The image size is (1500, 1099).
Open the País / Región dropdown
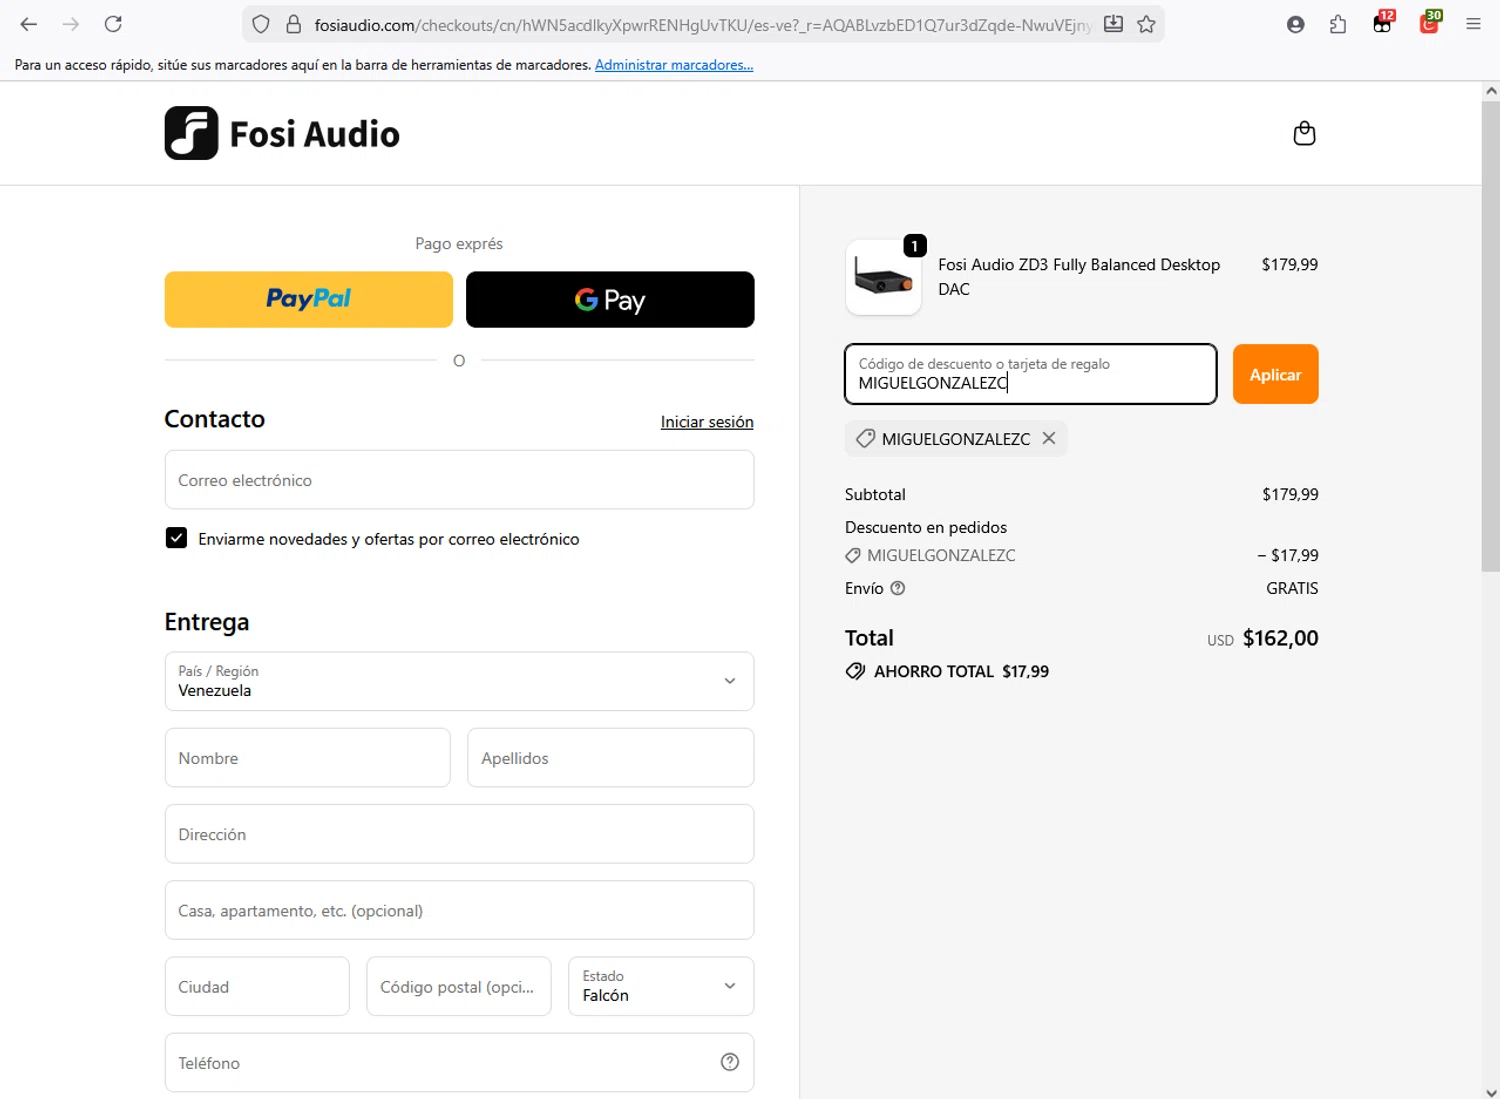tap(459, 681)
